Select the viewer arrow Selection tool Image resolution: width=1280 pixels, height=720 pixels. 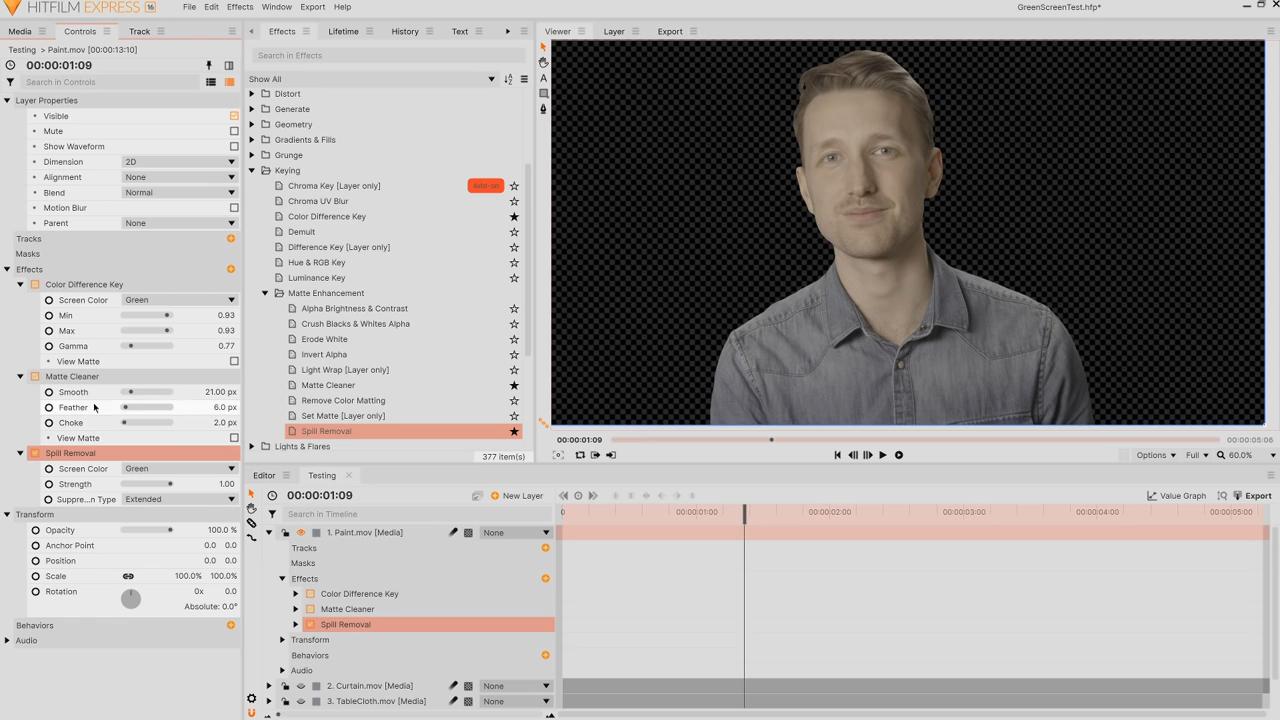[x=543, y=47]
